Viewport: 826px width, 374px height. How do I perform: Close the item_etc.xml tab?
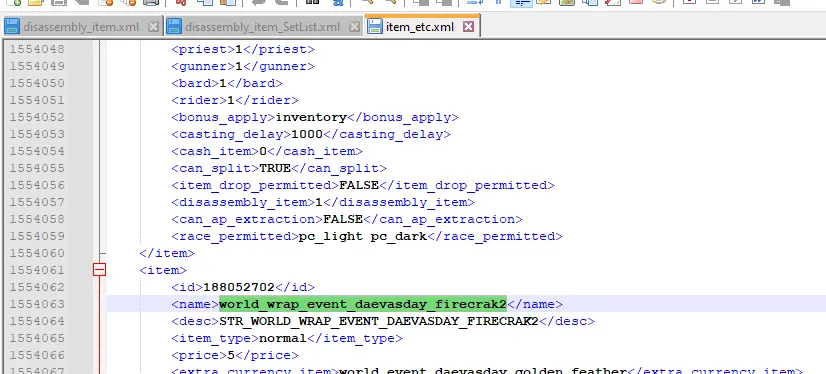(468, 26)
